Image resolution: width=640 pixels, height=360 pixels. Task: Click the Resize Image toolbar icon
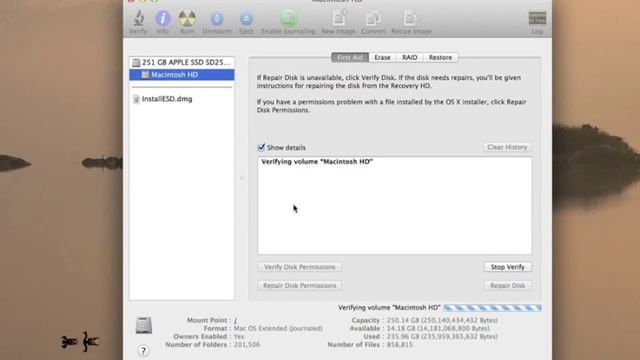[411, 22]
